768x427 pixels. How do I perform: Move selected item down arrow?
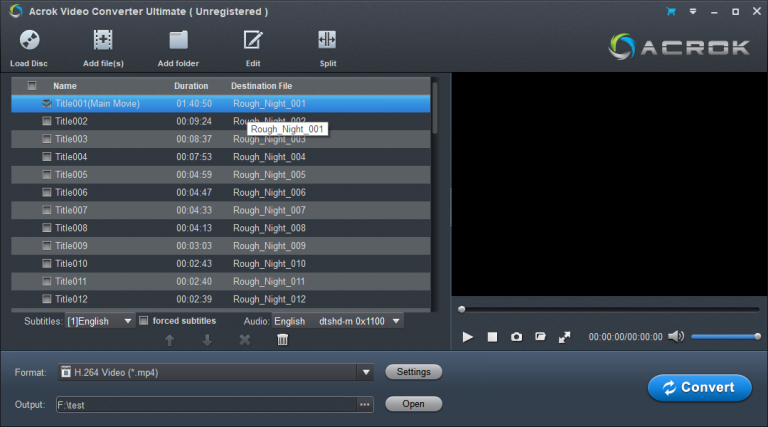tap(207, 340)
